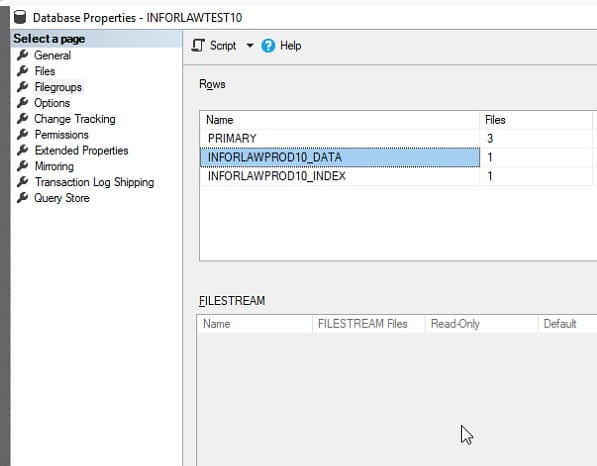The image size is (597, 466).
Task: Click the wrench icon beside Files
Action: coord(22,71)
